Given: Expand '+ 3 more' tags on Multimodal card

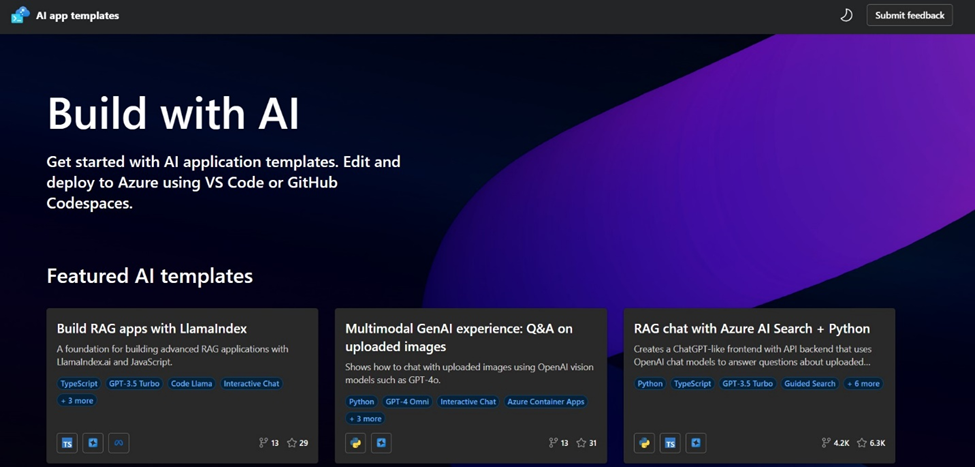Looking at the screenshot, I should (366, 418).
